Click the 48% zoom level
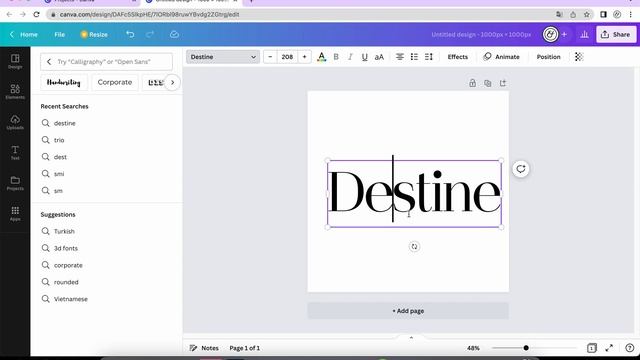640x360 pixels. (473, 348)
